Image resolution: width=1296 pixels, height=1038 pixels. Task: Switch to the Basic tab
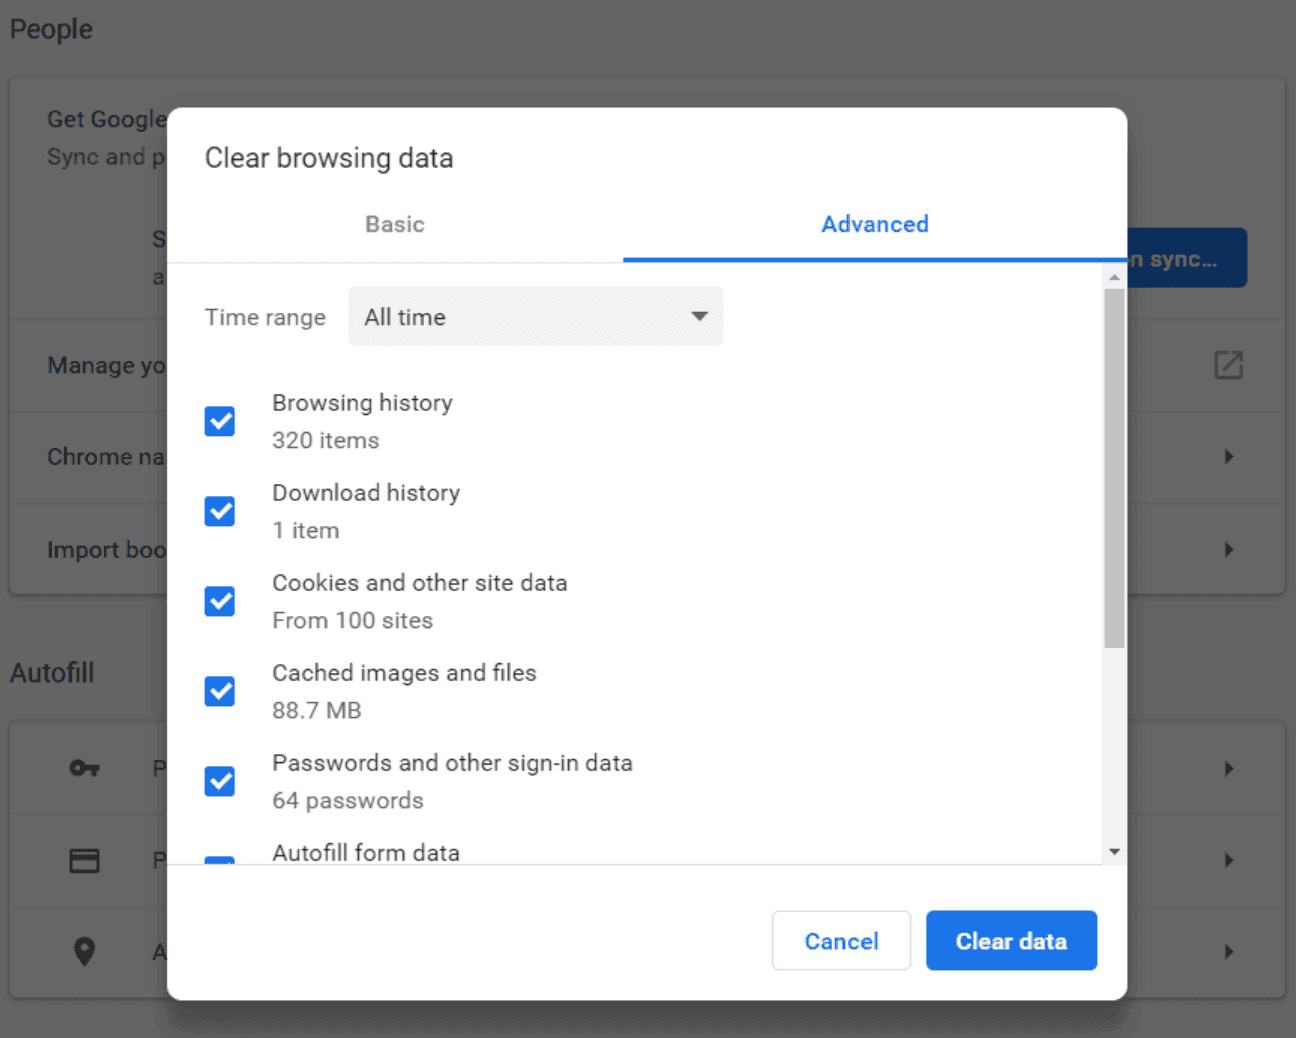tap(394, 224)
